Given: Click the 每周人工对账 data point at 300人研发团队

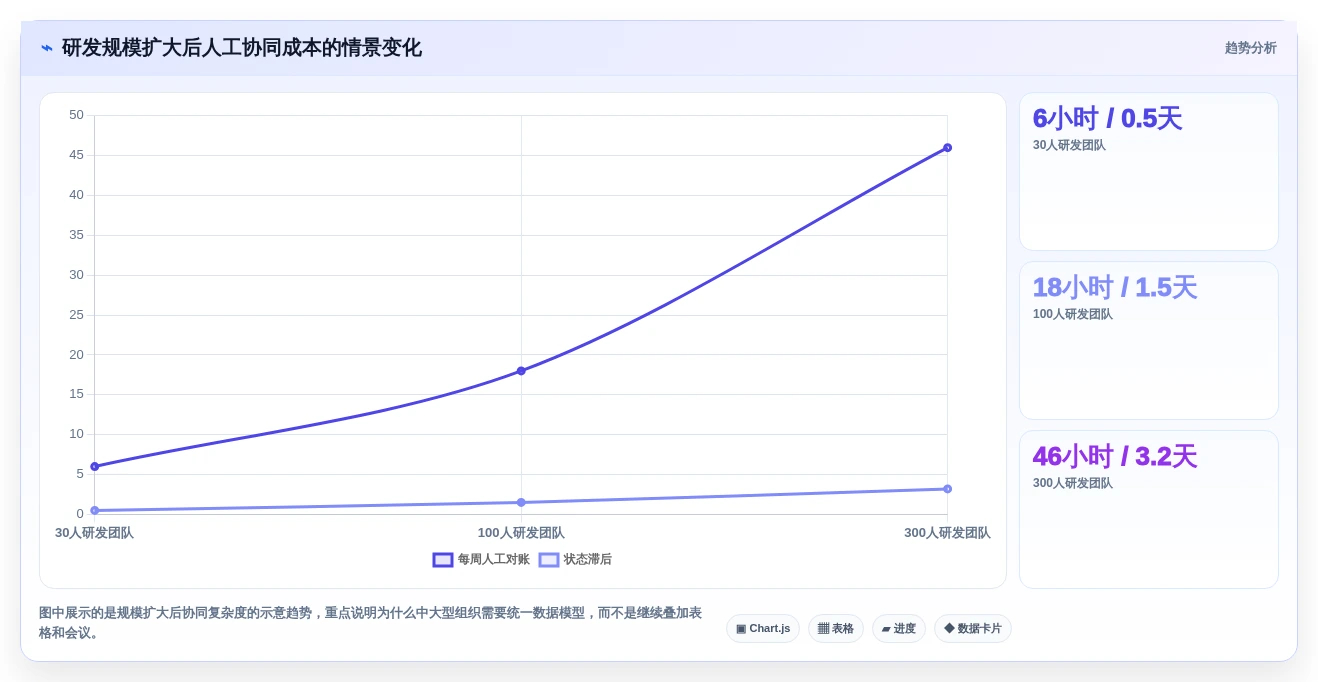Looking at the screenshot, I should pos(948,148).
